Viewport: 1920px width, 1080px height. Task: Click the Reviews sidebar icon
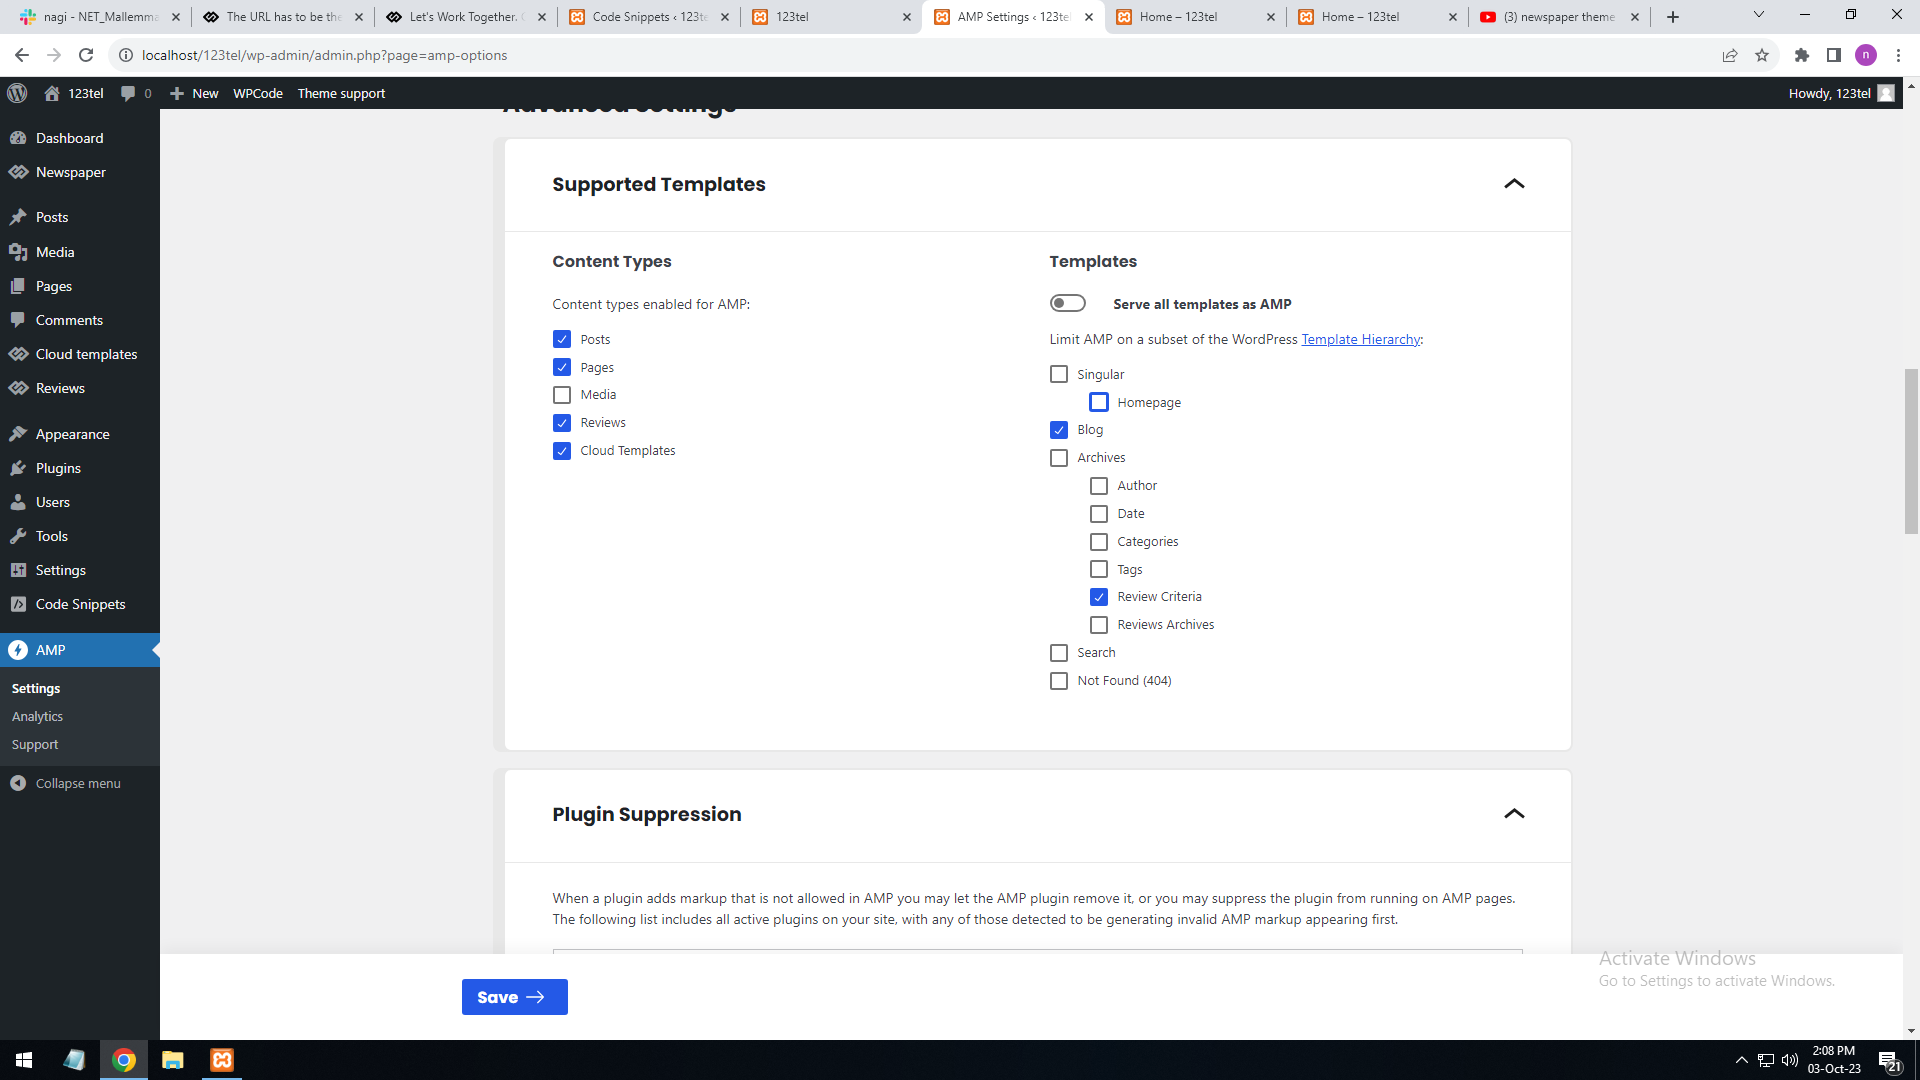point(18,388)
